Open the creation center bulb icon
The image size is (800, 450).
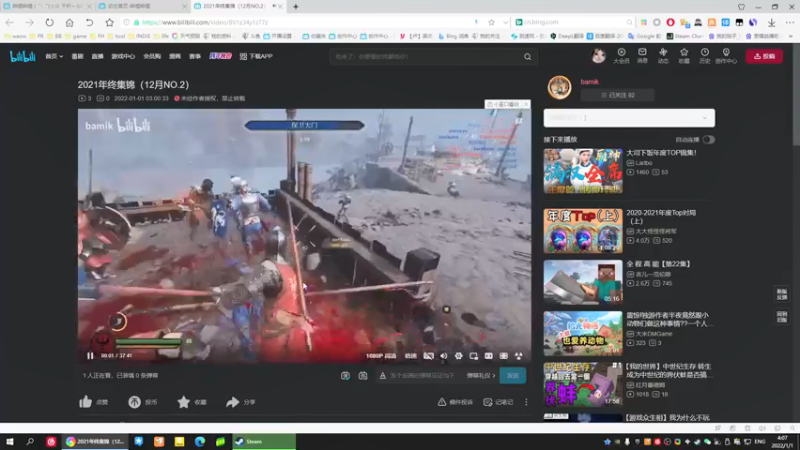pyautogui.click(x=726, y=56)
